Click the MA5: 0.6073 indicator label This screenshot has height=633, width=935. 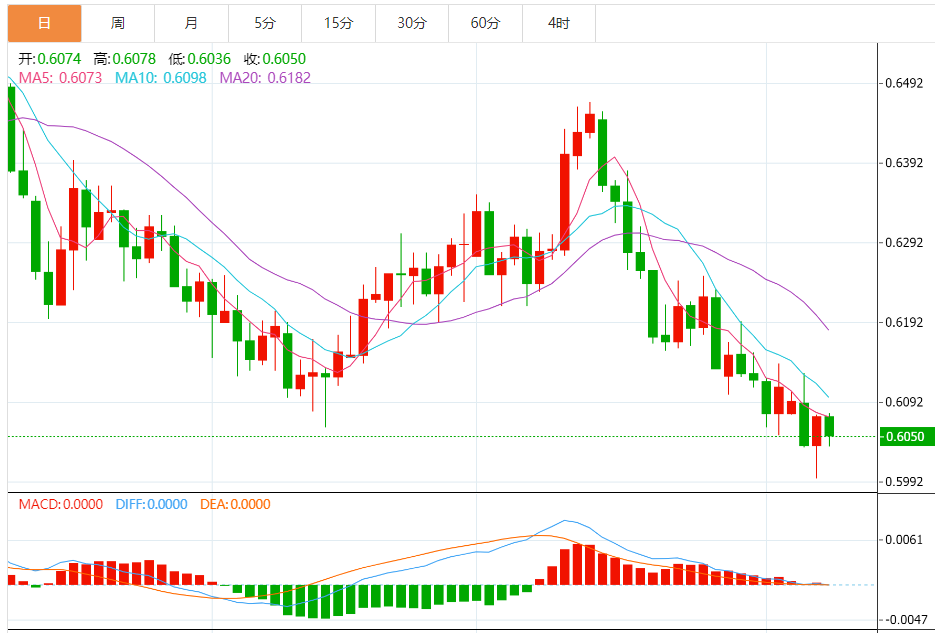pos(60,77)
